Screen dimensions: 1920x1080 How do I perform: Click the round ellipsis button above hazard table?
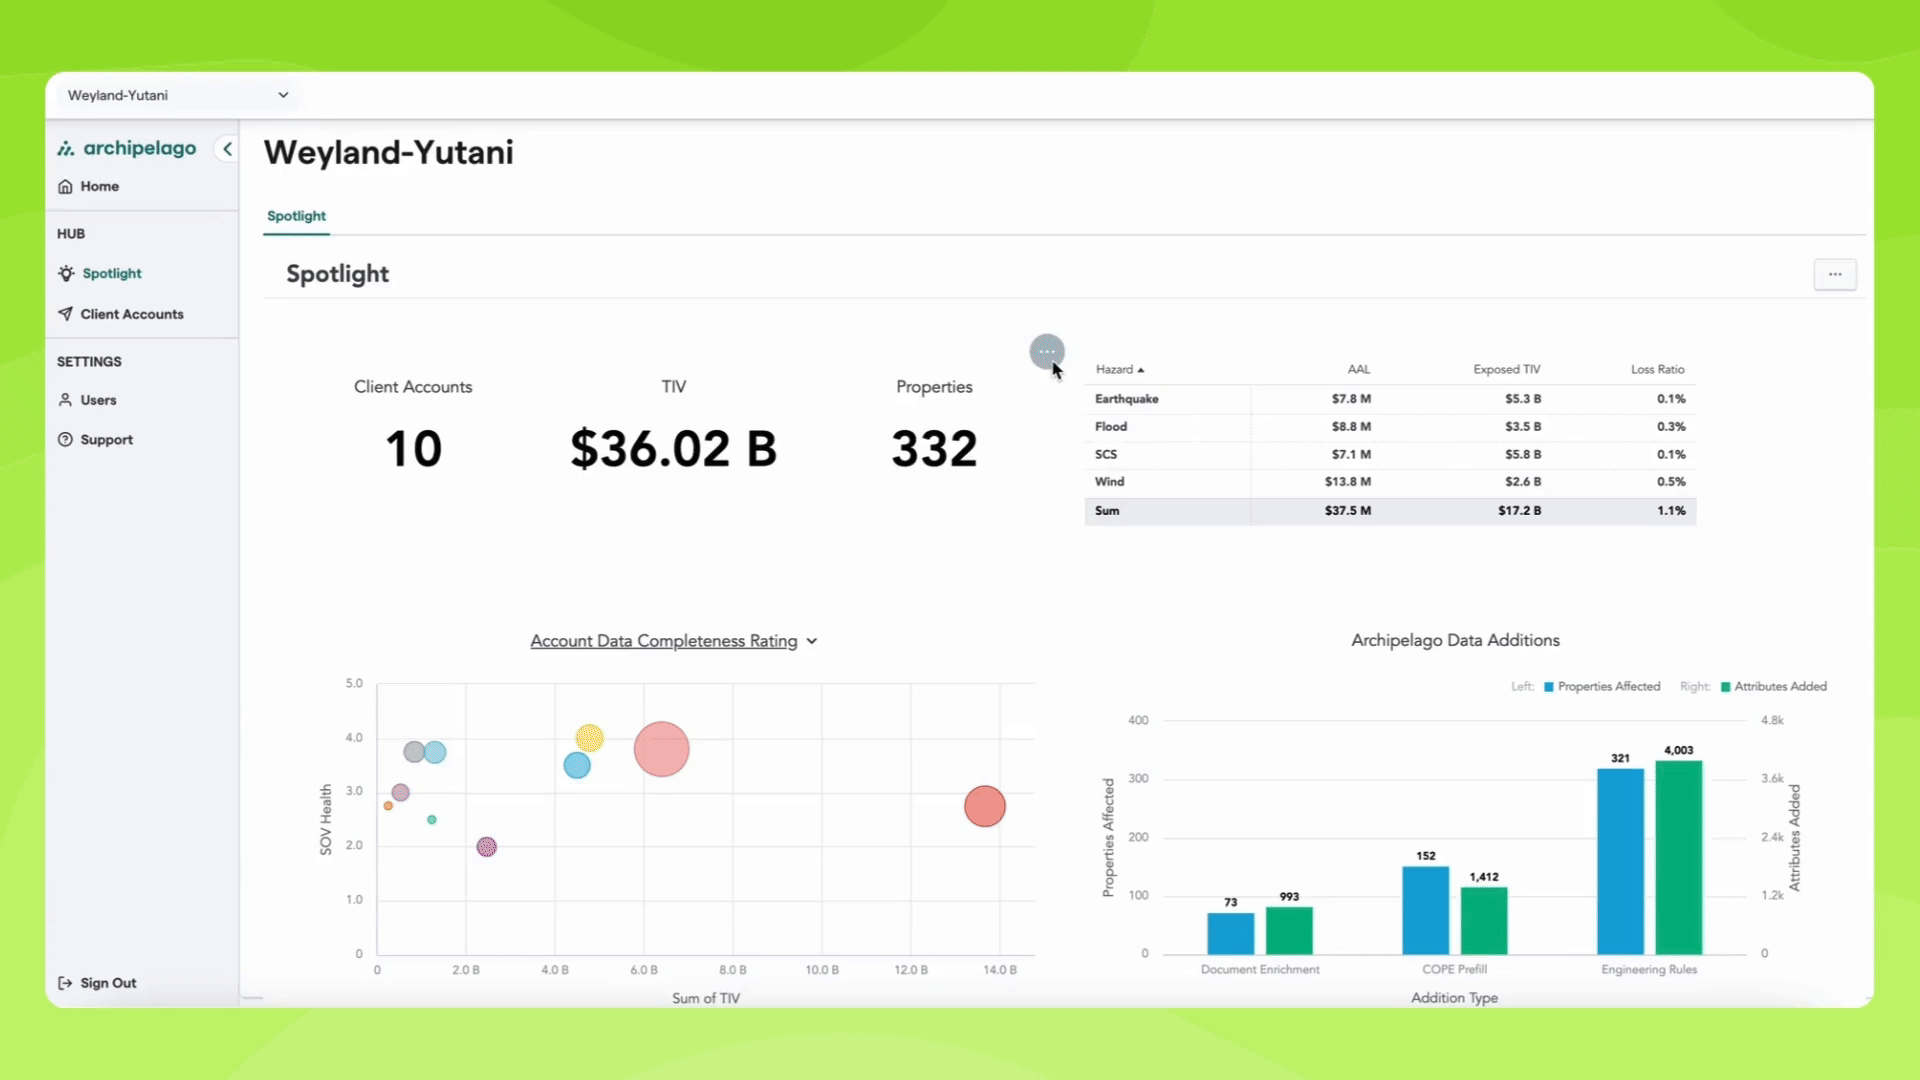[x=1047, y=351]
